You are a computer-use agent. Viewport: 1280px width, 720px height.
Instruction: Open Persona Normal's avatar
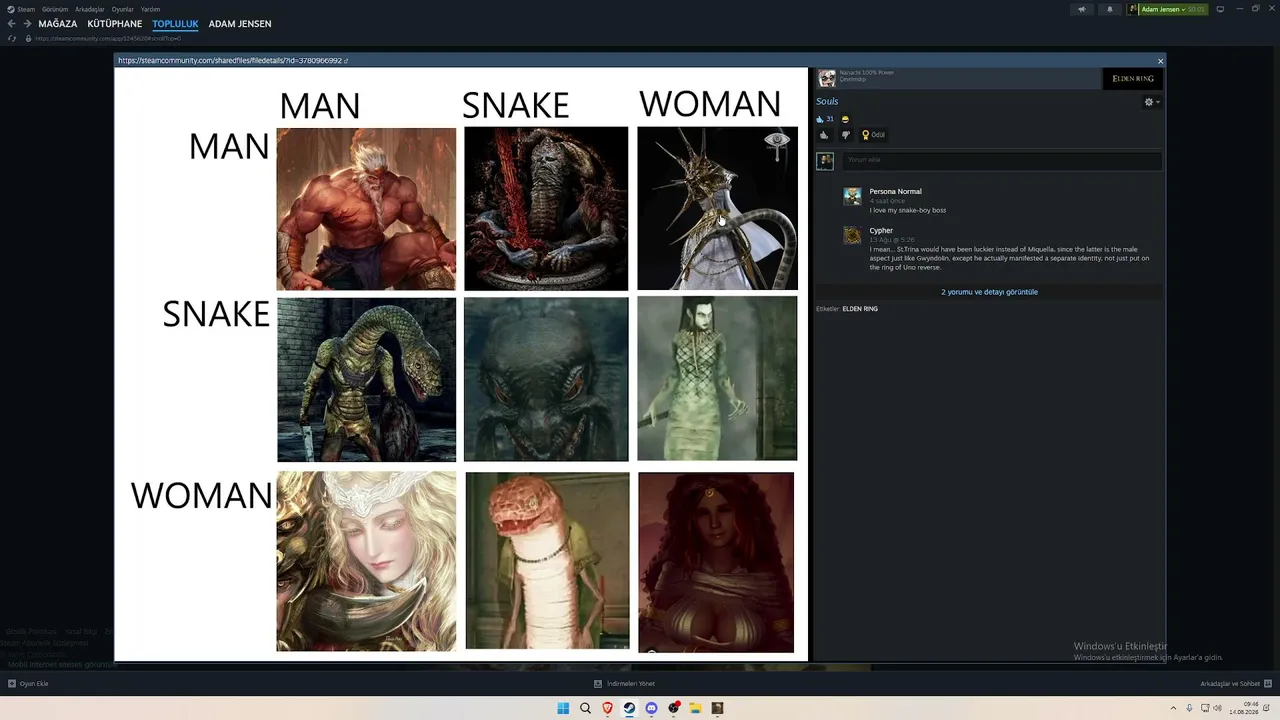pos(852,196)
